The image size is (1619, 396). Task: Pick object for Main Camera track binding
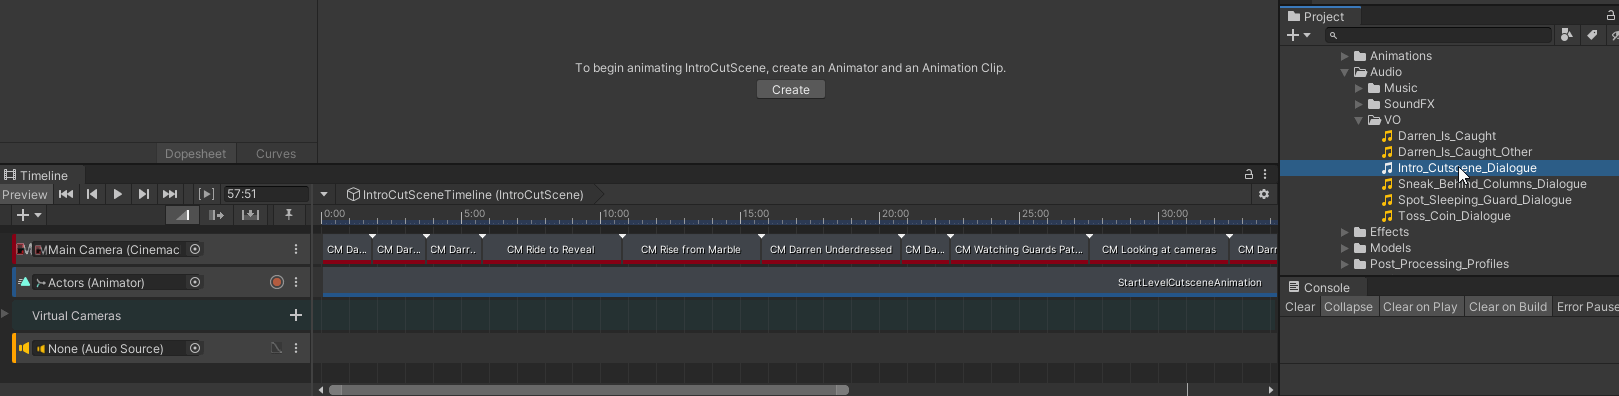click(195, 249)
